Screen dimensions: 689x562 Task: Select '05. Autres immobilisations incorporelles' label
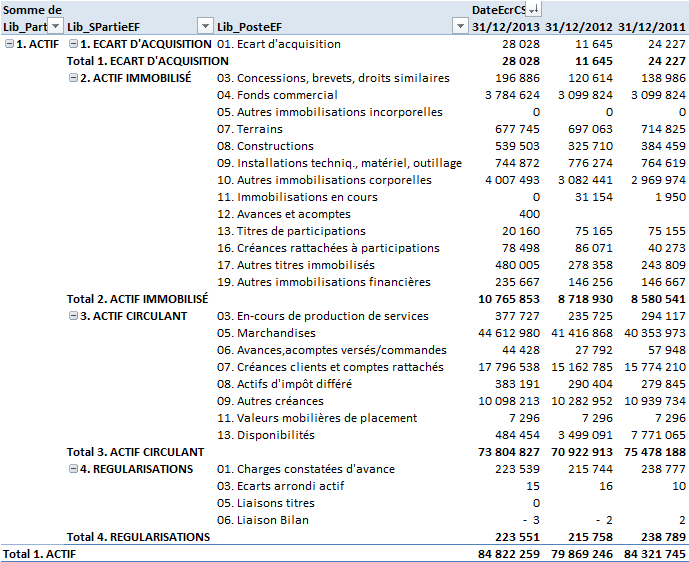330,112
